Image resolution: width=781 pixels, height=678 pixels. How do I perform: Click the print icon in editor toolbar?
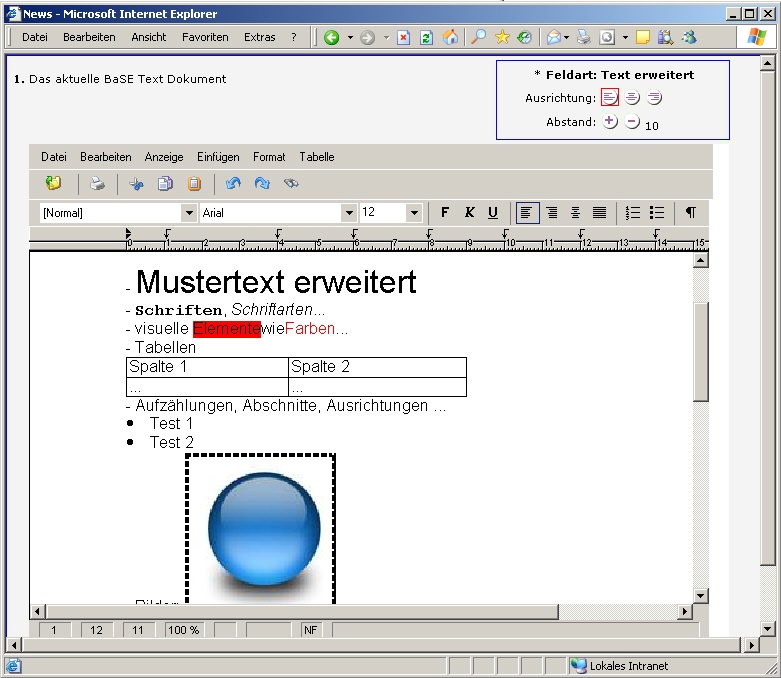point(97,184)
